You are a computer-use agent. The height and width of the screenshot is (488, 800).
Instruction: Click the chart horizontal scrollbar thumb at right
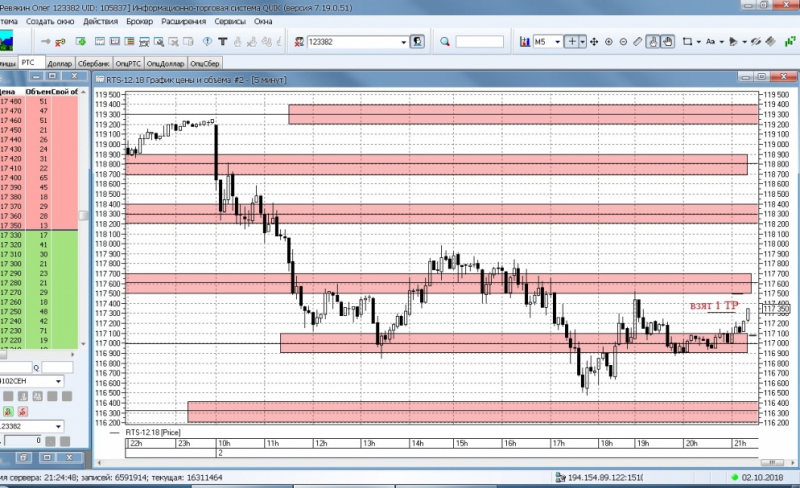(772, 462)
